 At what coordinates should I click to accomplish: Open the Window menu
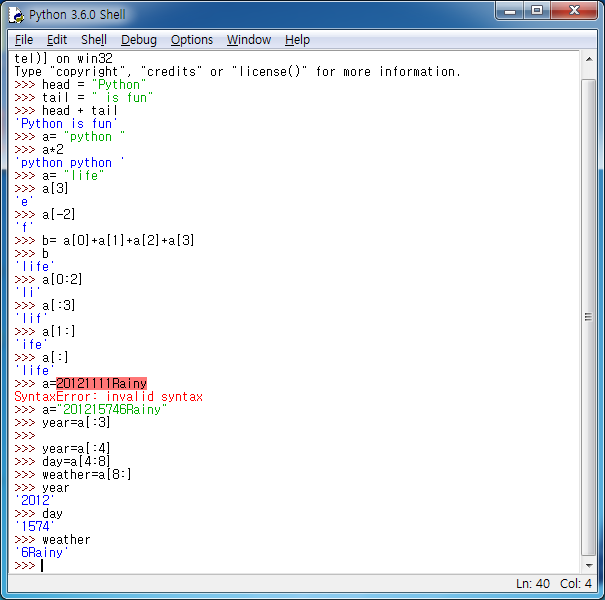tap(249, 40)
